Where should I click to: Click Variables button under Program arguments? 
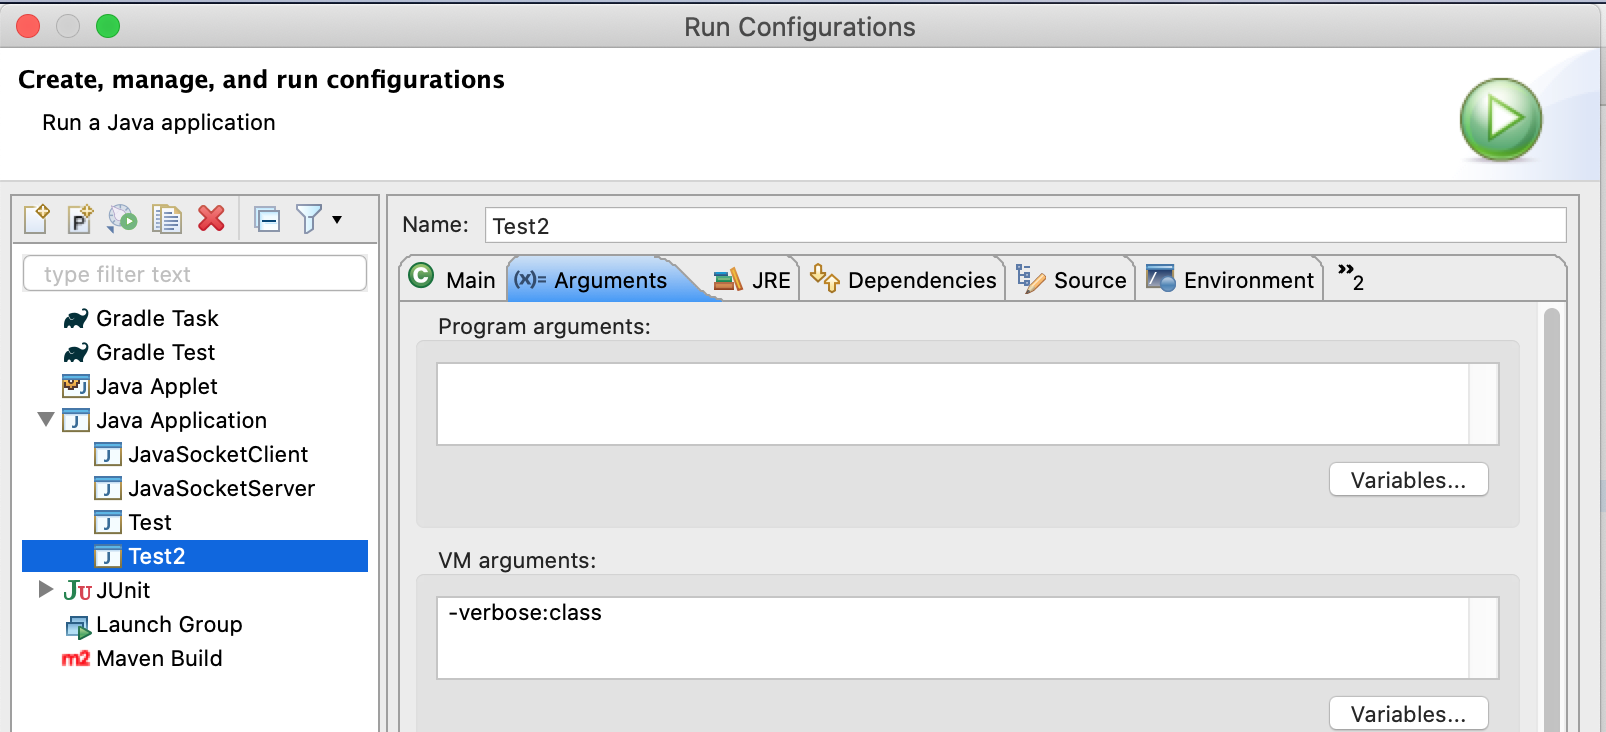point(1407,480)
